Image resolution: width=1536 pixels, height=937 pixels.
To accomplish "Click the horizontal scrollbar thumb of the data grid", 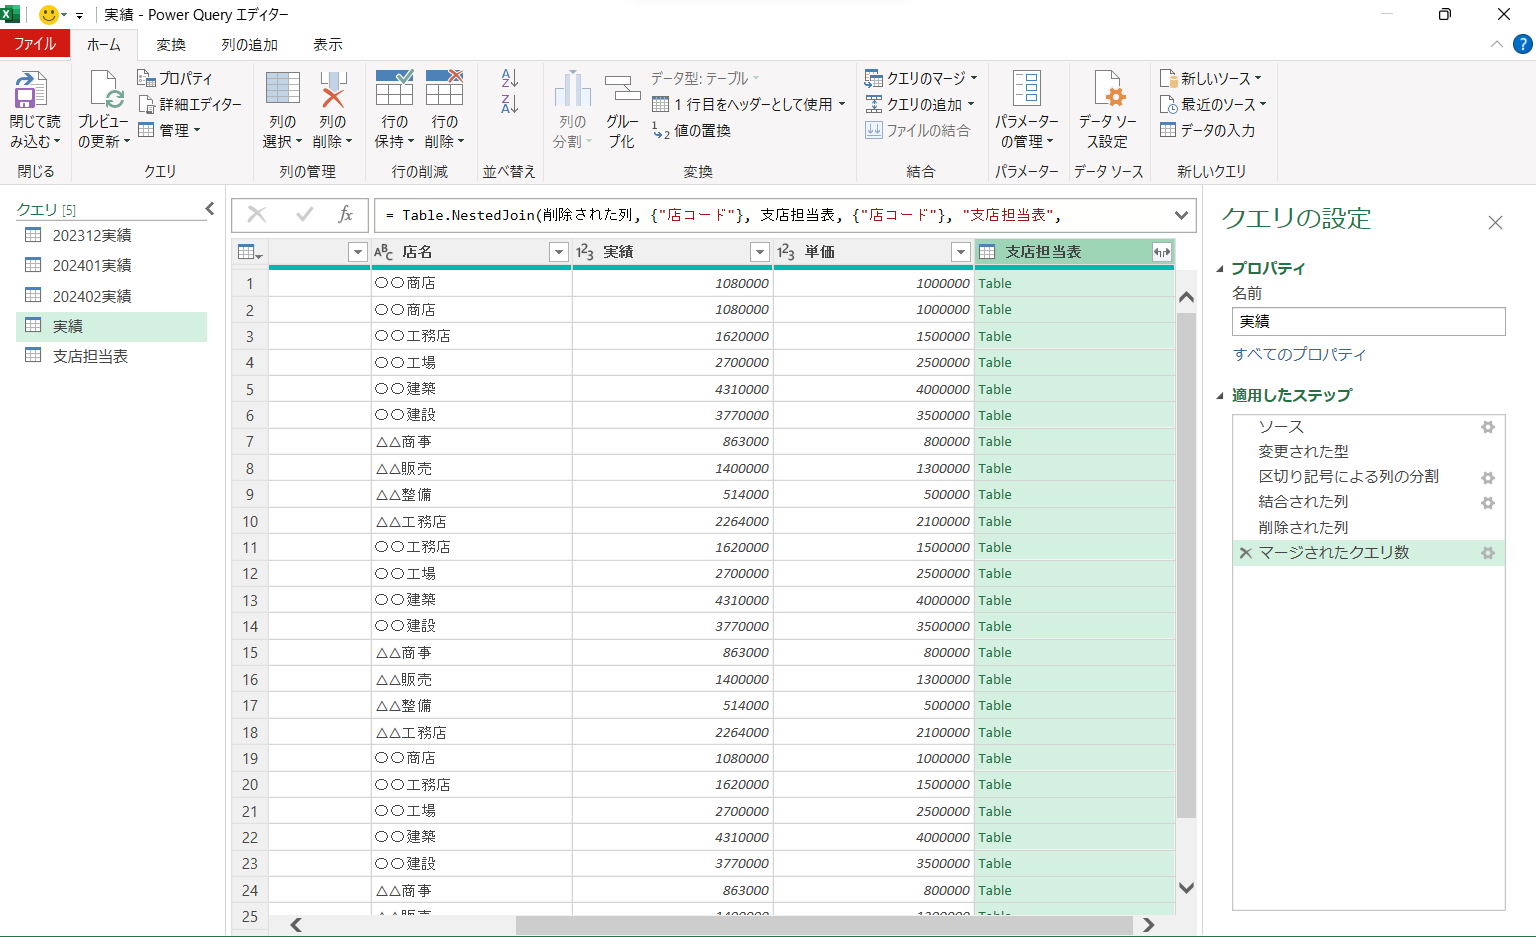I will tap(825, 925).
